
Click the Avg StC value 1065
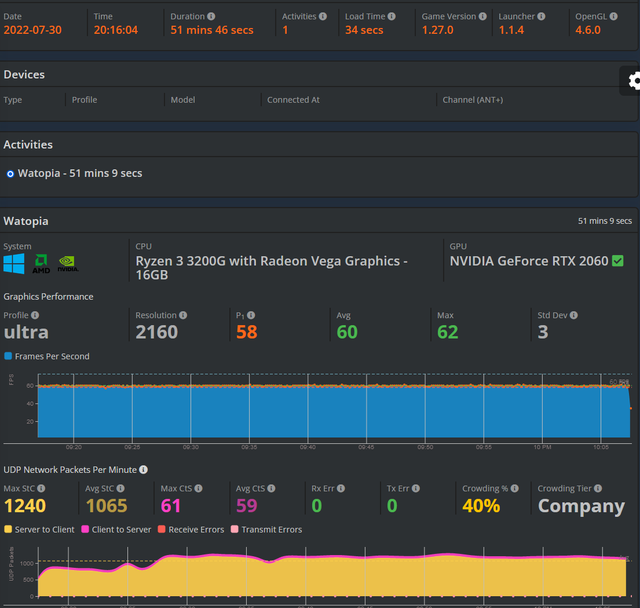pyautogui.click(x=107, y=506)
